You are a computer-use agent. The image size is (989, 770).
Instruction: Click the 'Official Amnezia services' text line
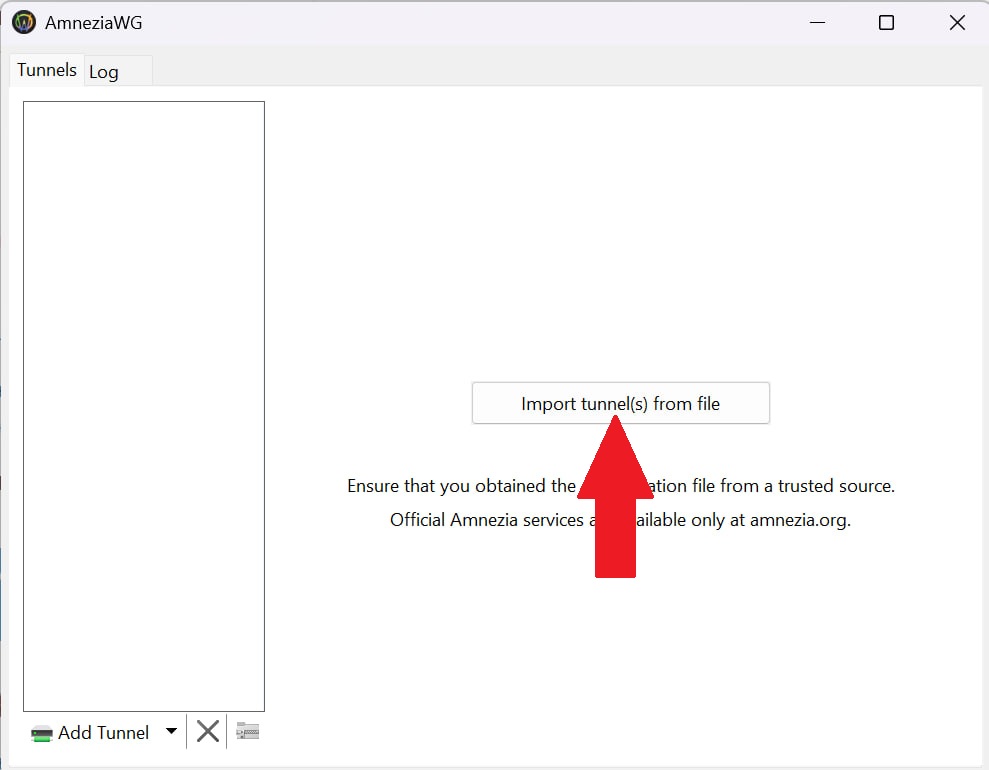tap(621, 520)
